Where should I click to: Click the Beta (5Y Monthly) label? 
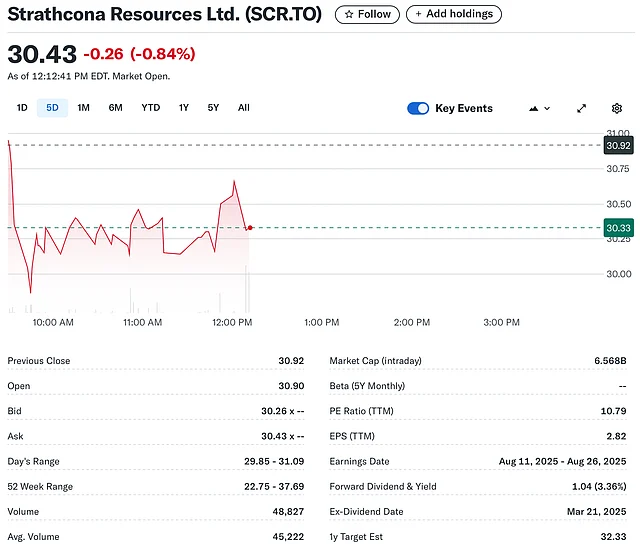[367, 386]
